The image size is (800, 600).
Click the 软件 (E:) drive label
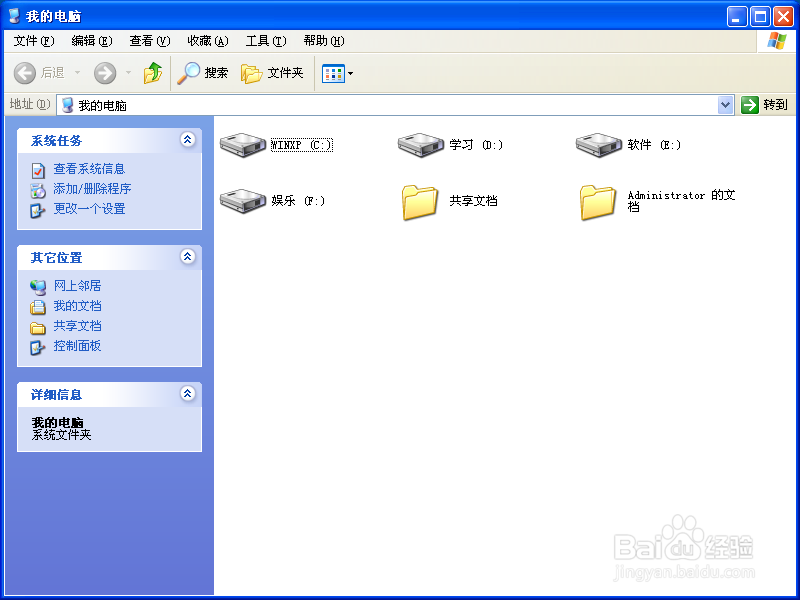click(654, 145)
